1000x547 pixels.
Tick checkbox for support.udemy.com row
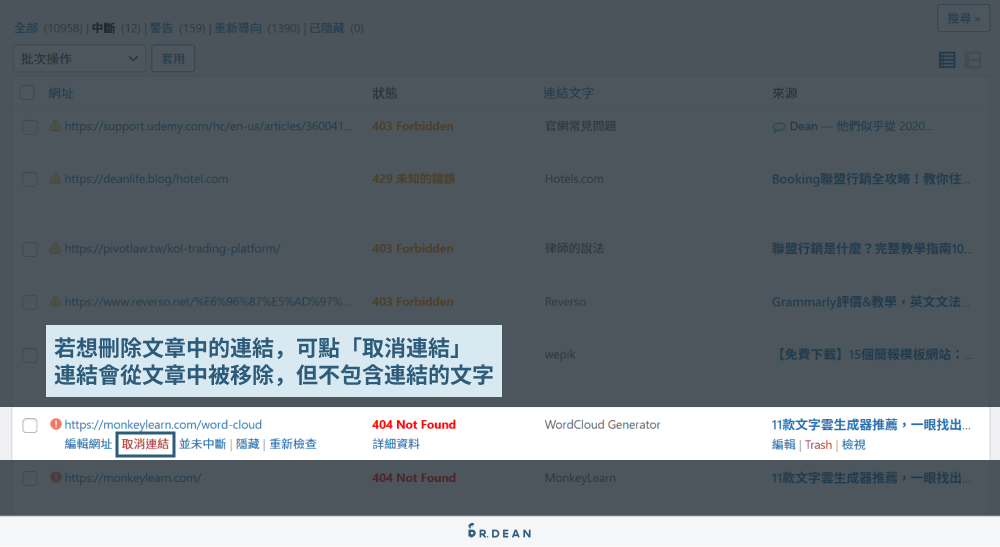tap(30, 127)
